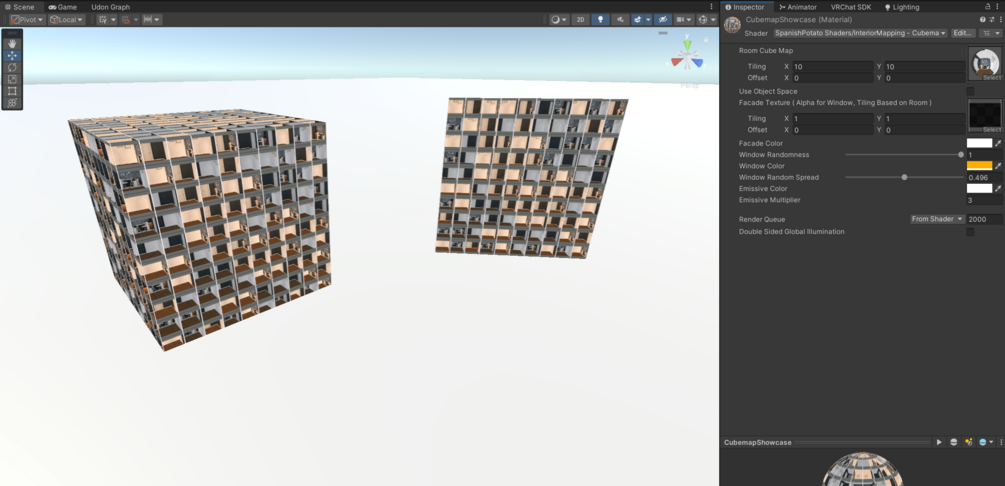Click the scene camera settings icon
The width and height of the screenshot is (1005, 486).
[x=679, y=20]
